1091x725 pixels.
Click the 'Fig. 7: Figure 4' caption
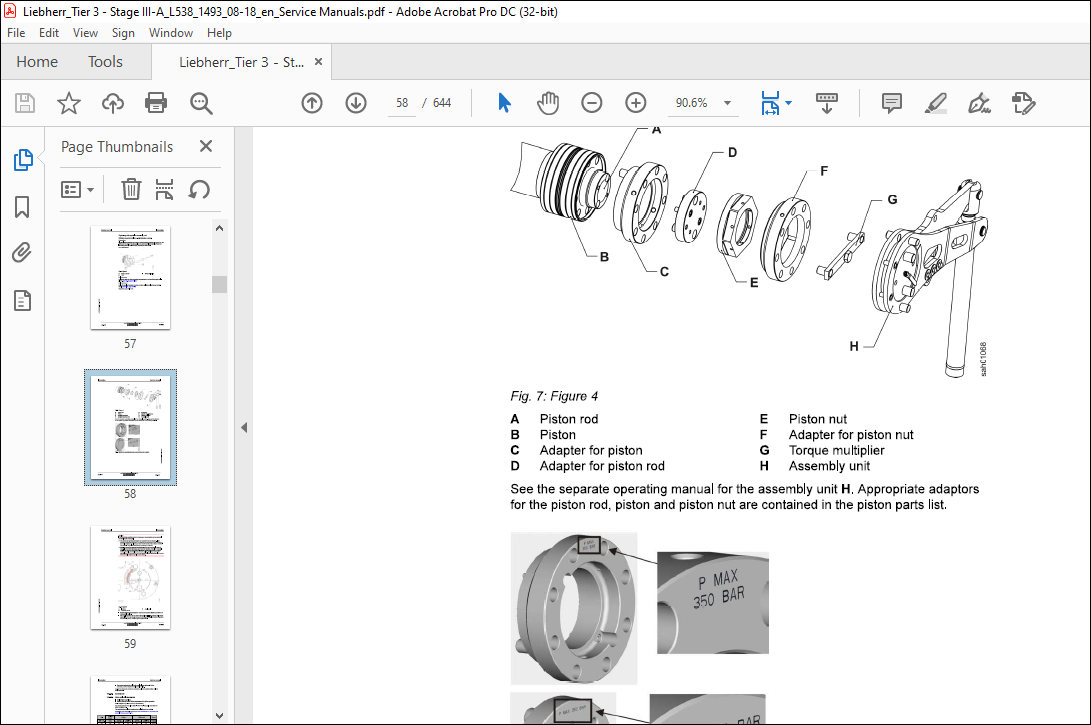(x=554, y=396)
